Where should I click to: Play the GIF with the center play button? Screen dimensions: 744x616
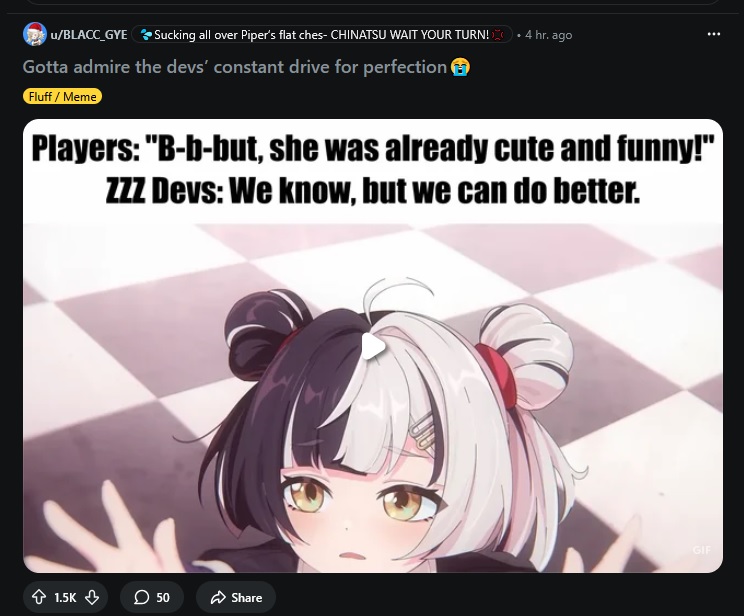click(x=373, y=345)
